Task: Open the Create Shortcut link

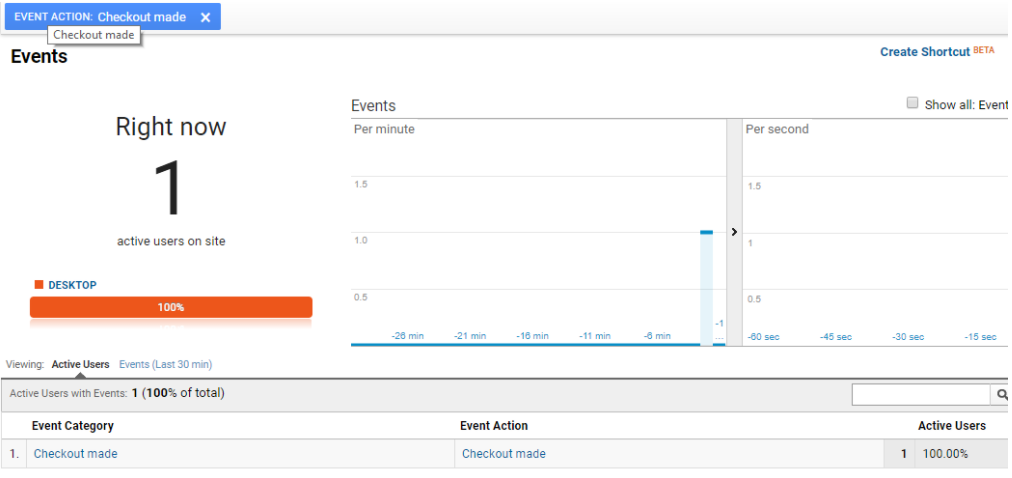Action: click(x=925, y=52)
